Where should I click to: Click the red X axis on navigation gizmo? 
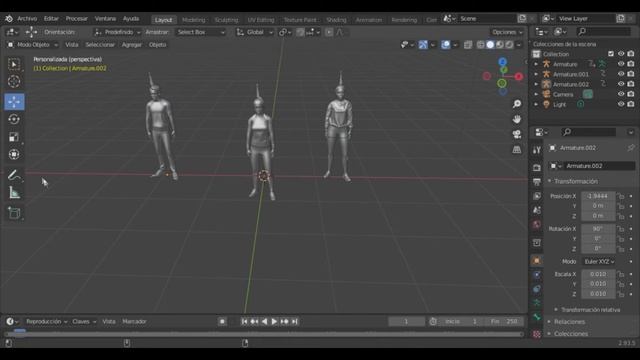[519, 76]
